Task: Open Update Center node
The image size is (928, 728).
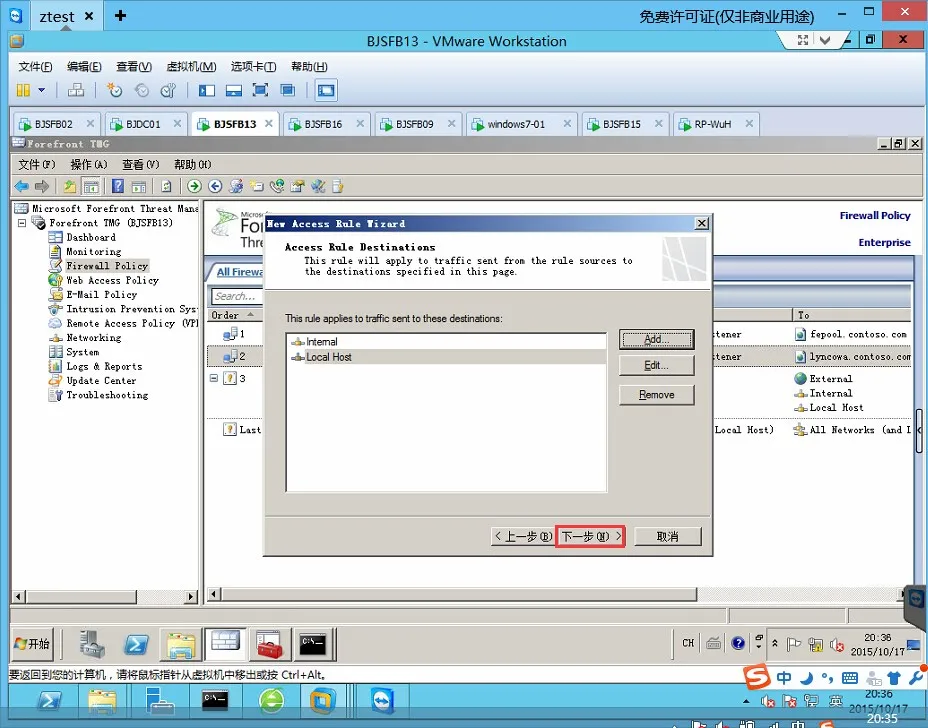Action: pos(101,381)
